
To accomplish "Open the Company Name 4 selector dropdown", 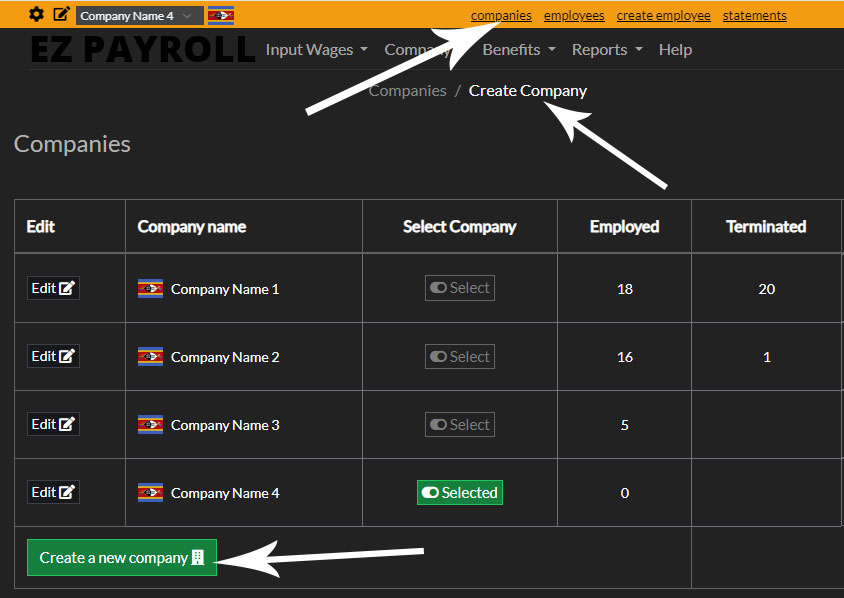I will click(x=138, y=15).
